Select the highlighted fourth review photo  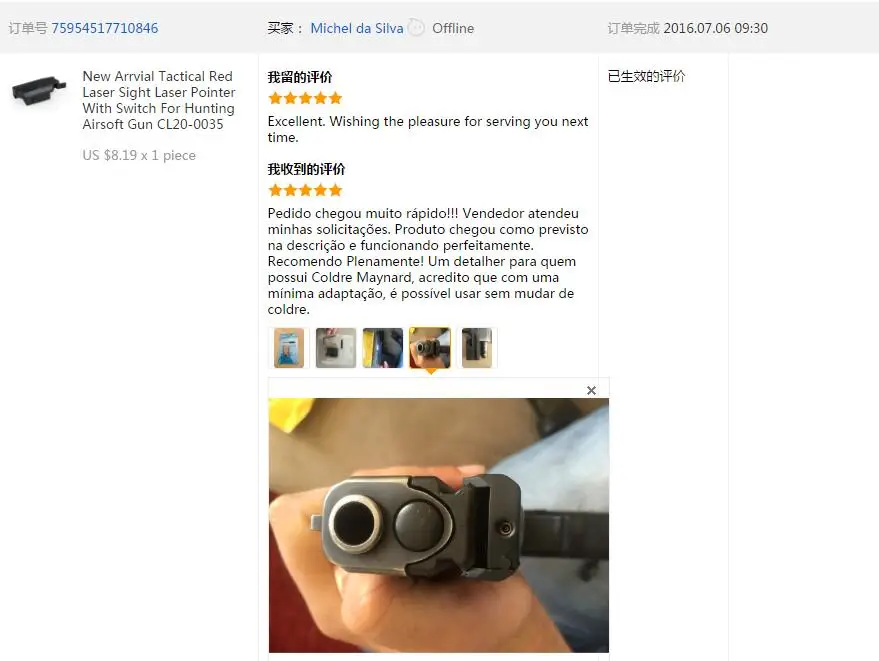pos(430,348)
